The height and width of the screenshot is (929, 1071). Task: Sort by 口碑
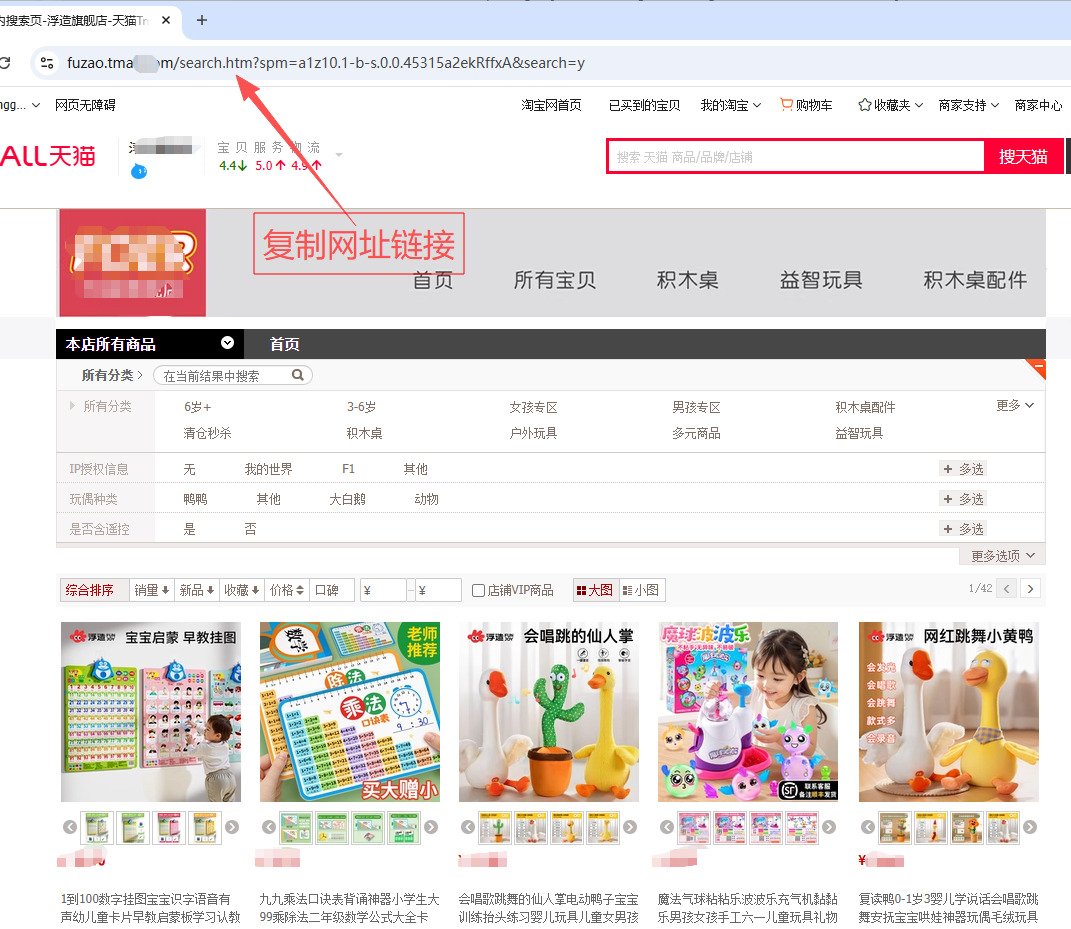332,590
